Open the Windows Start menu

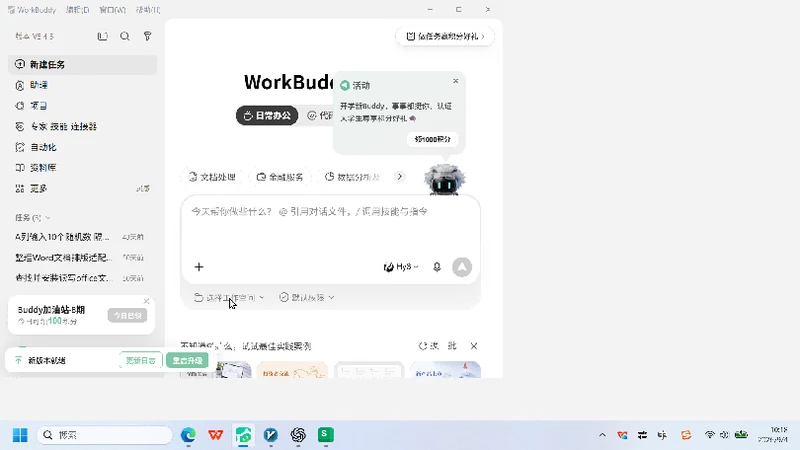point(20,435)
